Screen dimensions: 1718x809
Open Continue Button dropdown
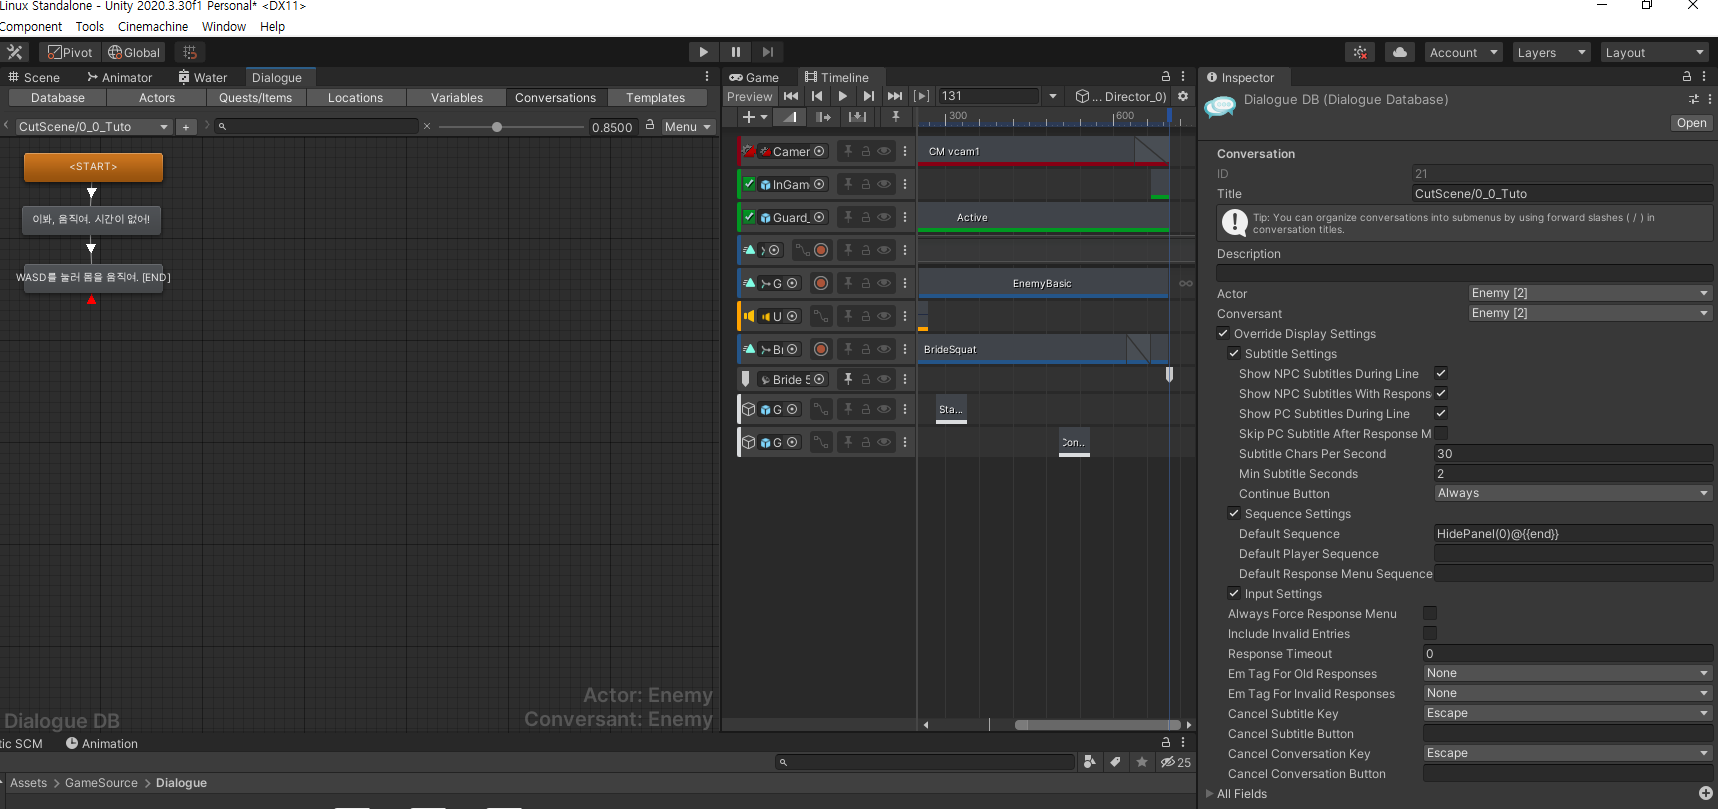click(x=1573, y=493)
